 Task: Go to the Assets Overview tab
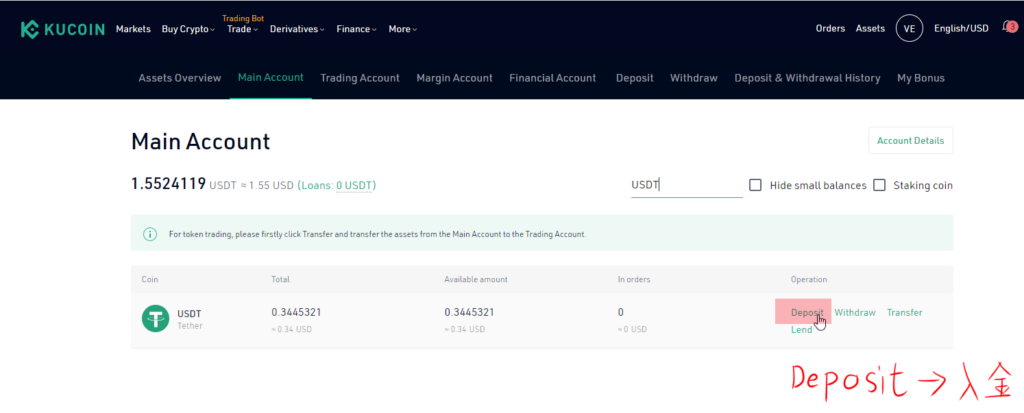(180, 78)
